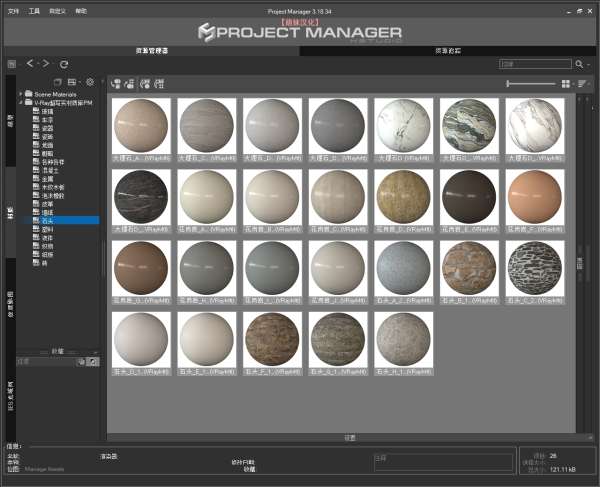Image resolution: width=600 pixels, height=487 pixels.
Task: Open the dropdown arrow beside the grid view icon
Action: [x=573, y=84]
